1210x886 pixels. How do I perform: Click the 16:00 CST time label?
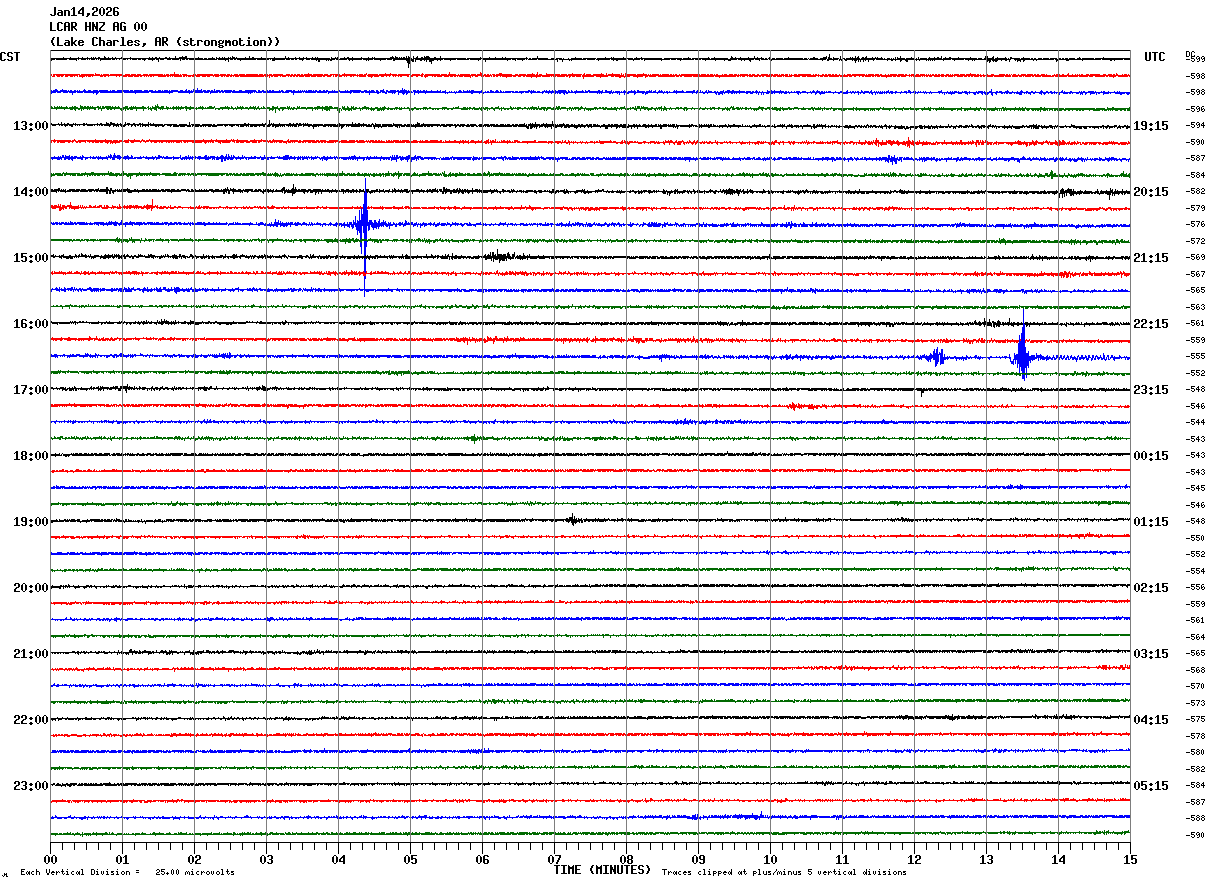31,324
